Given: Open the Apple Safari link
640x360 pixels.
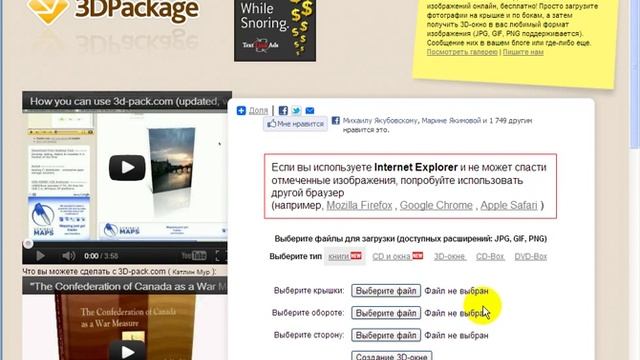Looking at the screenshot, I should coord(509,205).
